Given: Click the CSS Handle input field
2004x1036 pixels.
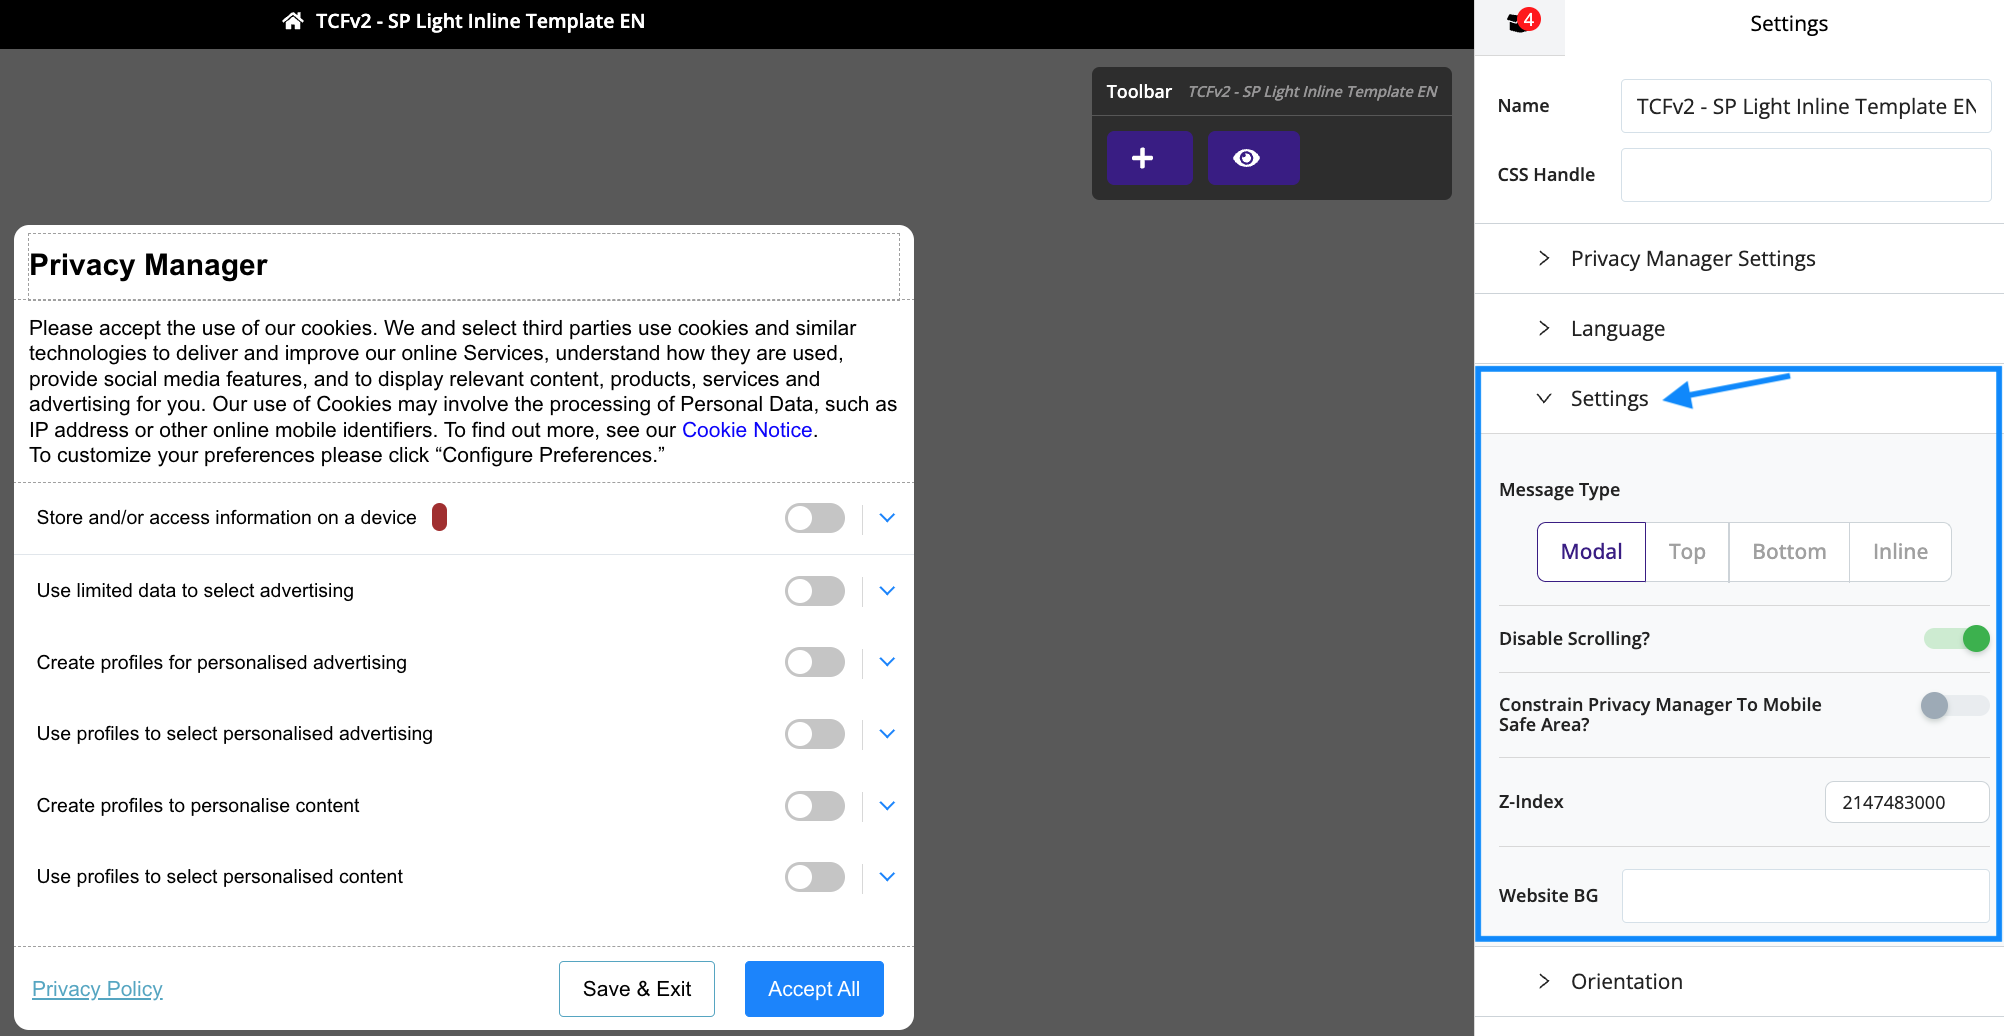Looking at the screenshot, I should (x=1806, y=175).
